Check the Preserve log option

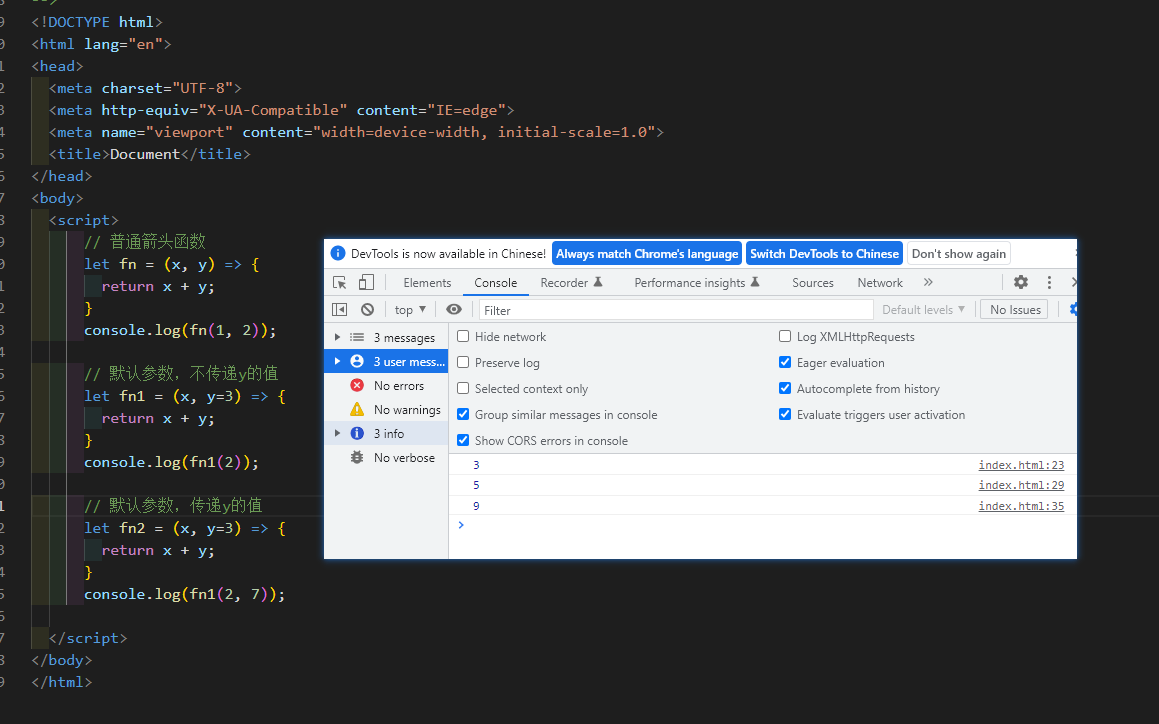pyautogui.click(x=463, y=363)
